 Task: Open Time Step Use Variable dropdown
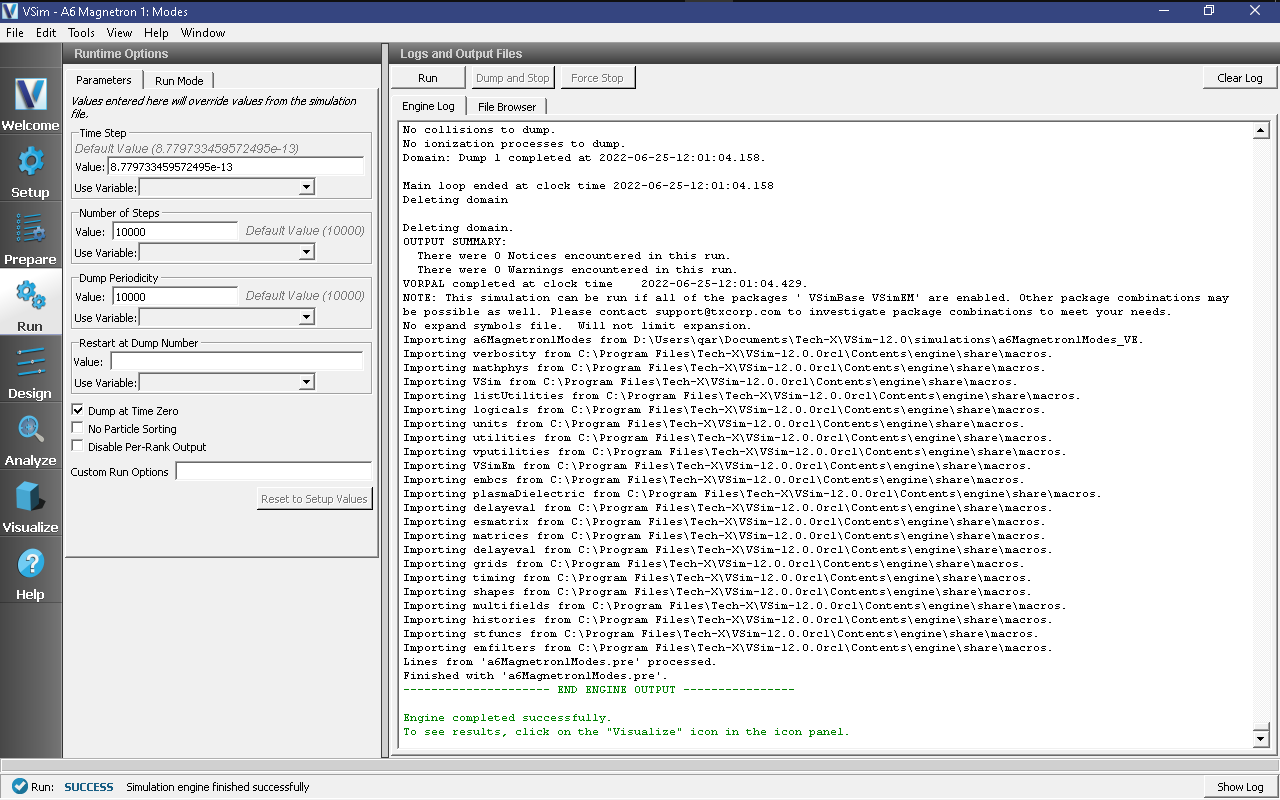(x=227, y=187)
